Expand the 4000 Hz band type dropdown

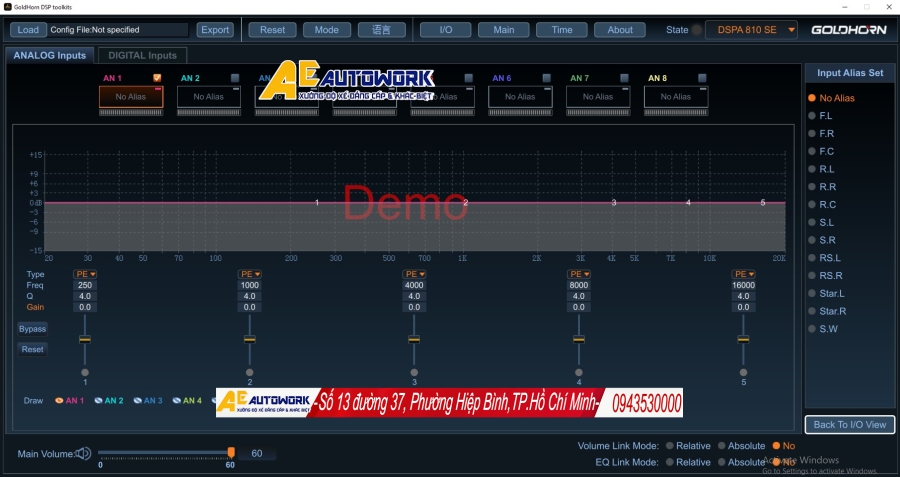pyautogui.click(x=414, y=274)
